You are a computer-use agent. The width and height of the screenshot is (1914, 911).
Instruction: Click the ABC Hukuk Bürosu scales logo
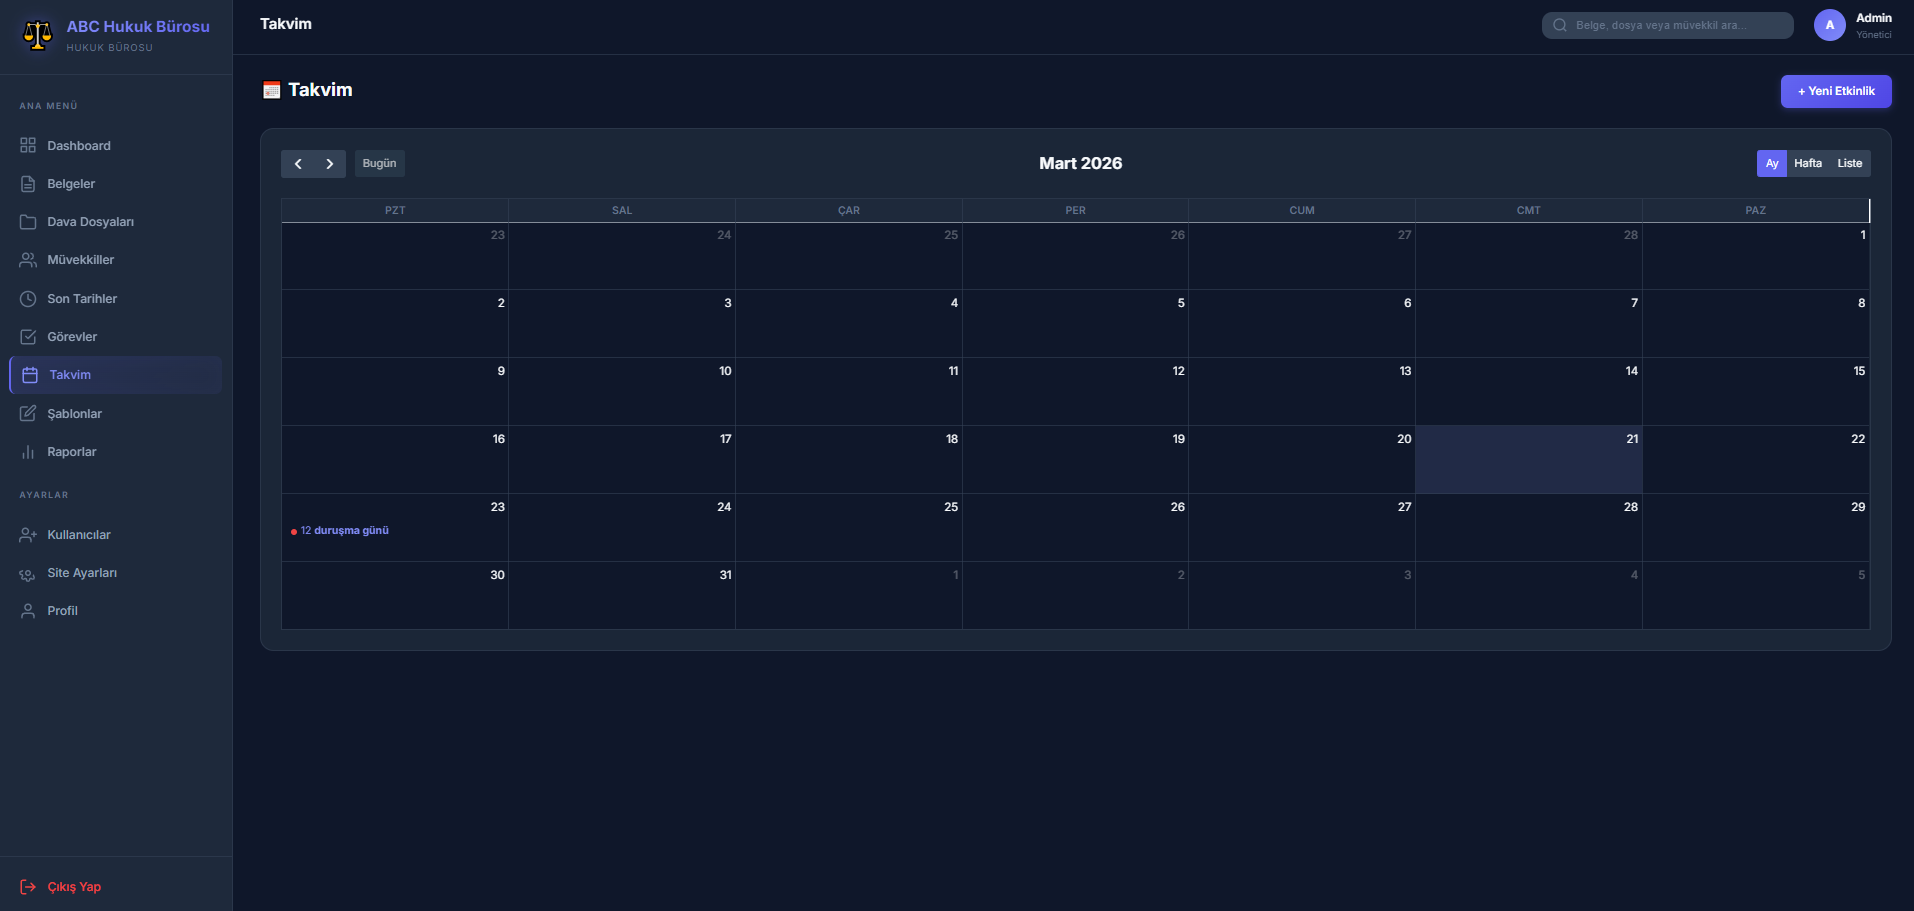(37, 35)
